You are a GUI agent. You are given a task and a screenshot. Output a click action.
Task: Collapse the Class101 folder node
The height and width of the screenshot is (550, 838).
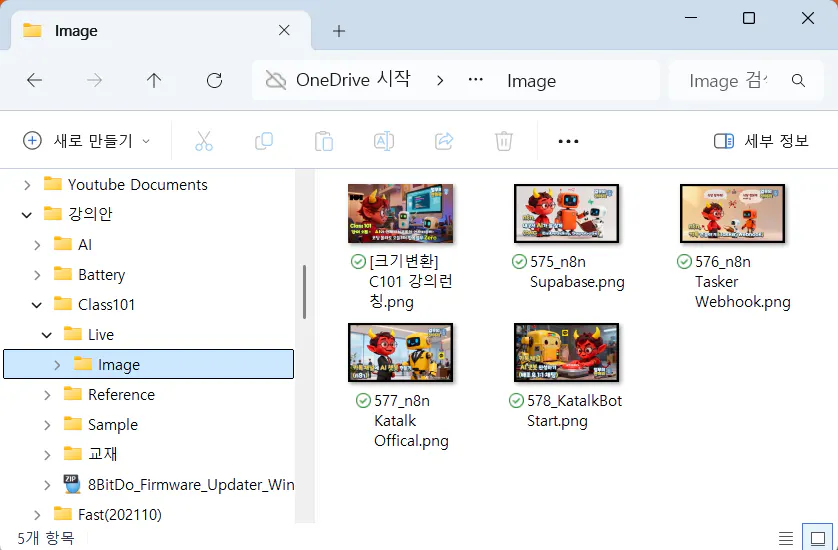(x=37, y=305)
